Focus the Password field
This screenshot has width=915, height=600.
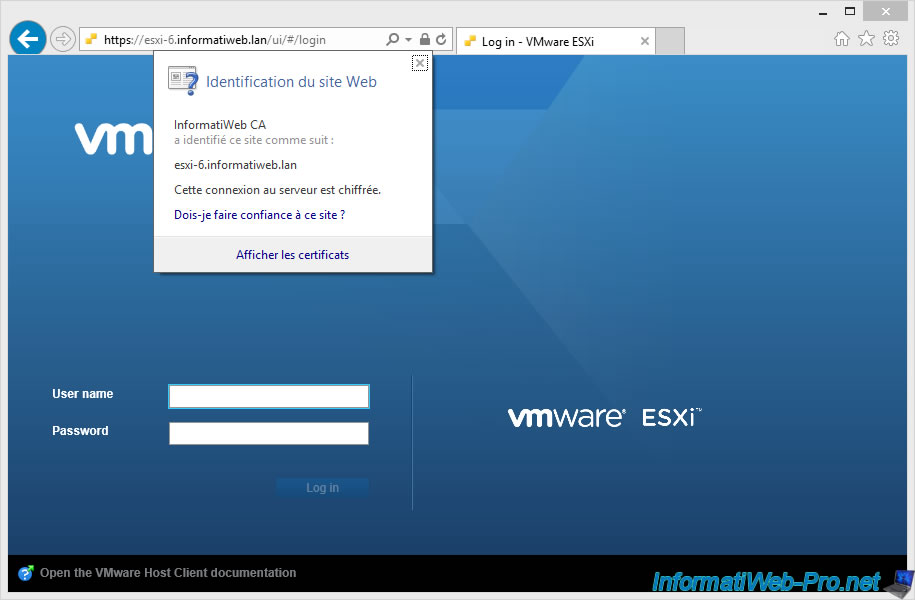pos(269,433)
